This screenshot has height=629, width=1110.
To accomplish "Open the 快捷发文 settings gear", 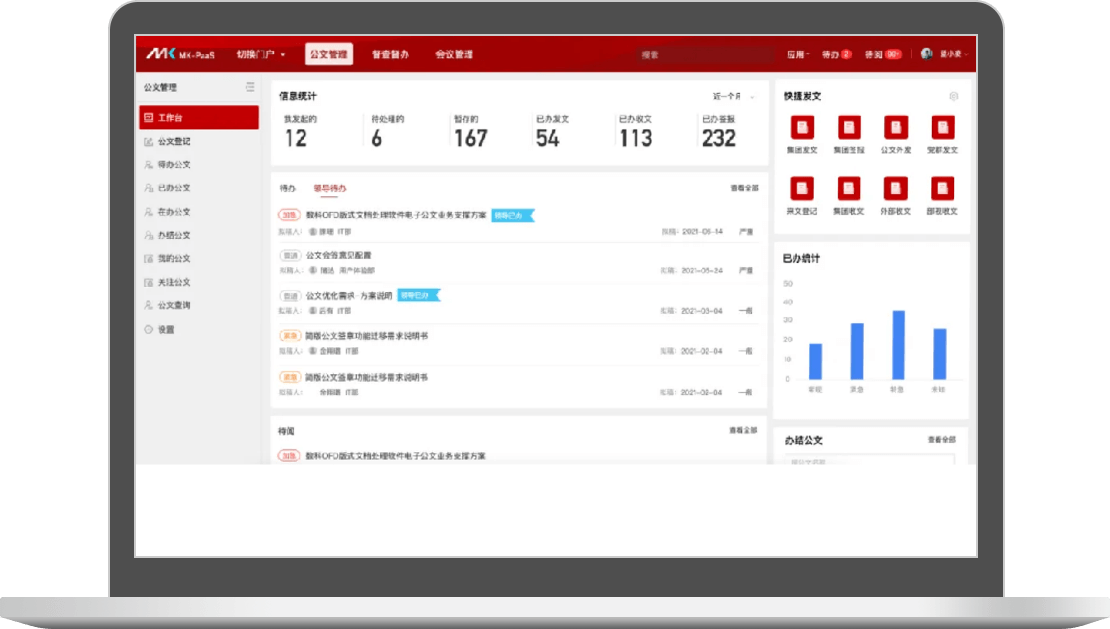I will [x=953, y=96].
